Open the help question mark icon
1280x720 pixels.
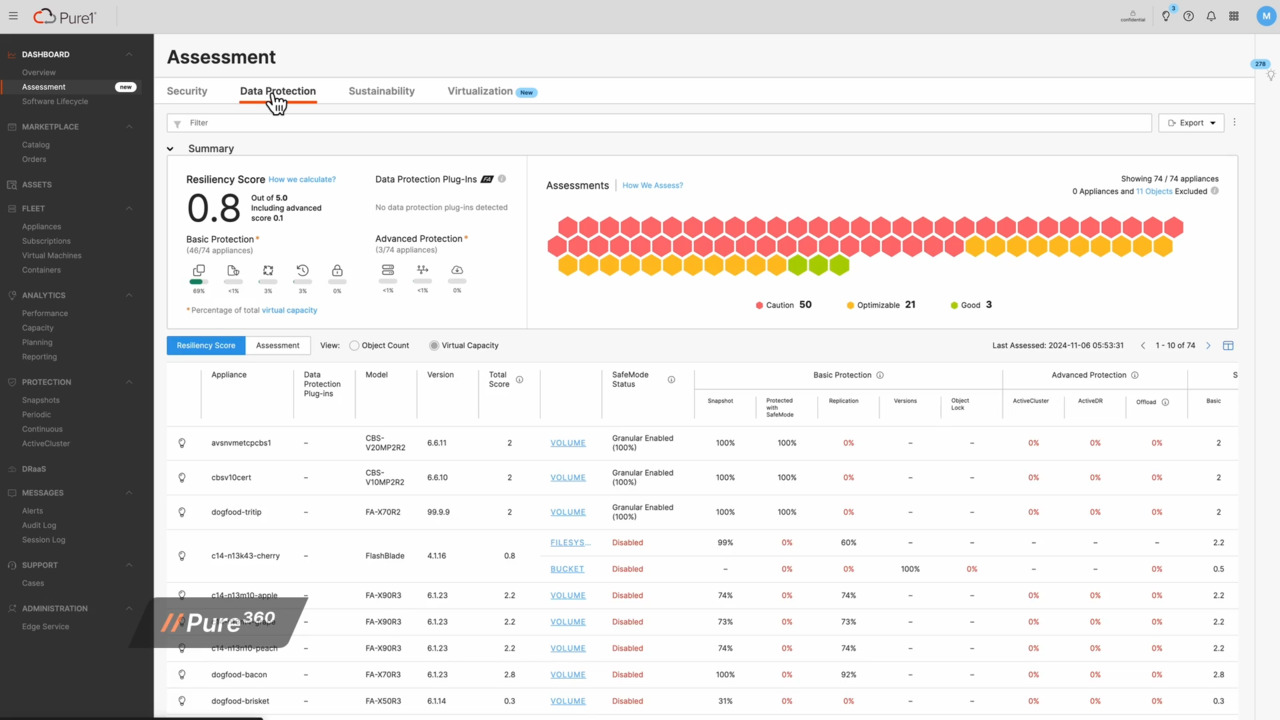click(x=1188, y=16)
